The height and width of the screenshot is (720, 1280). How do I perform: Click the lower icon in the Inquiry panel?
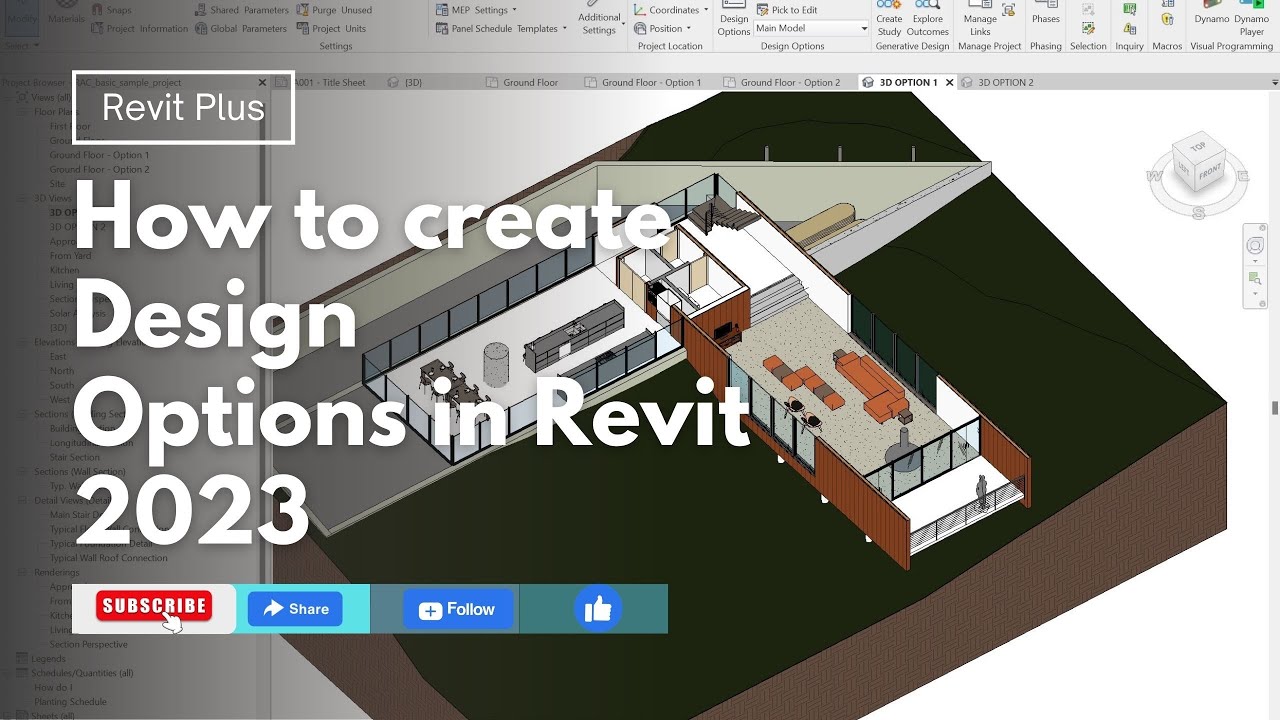coord(1130,28)
